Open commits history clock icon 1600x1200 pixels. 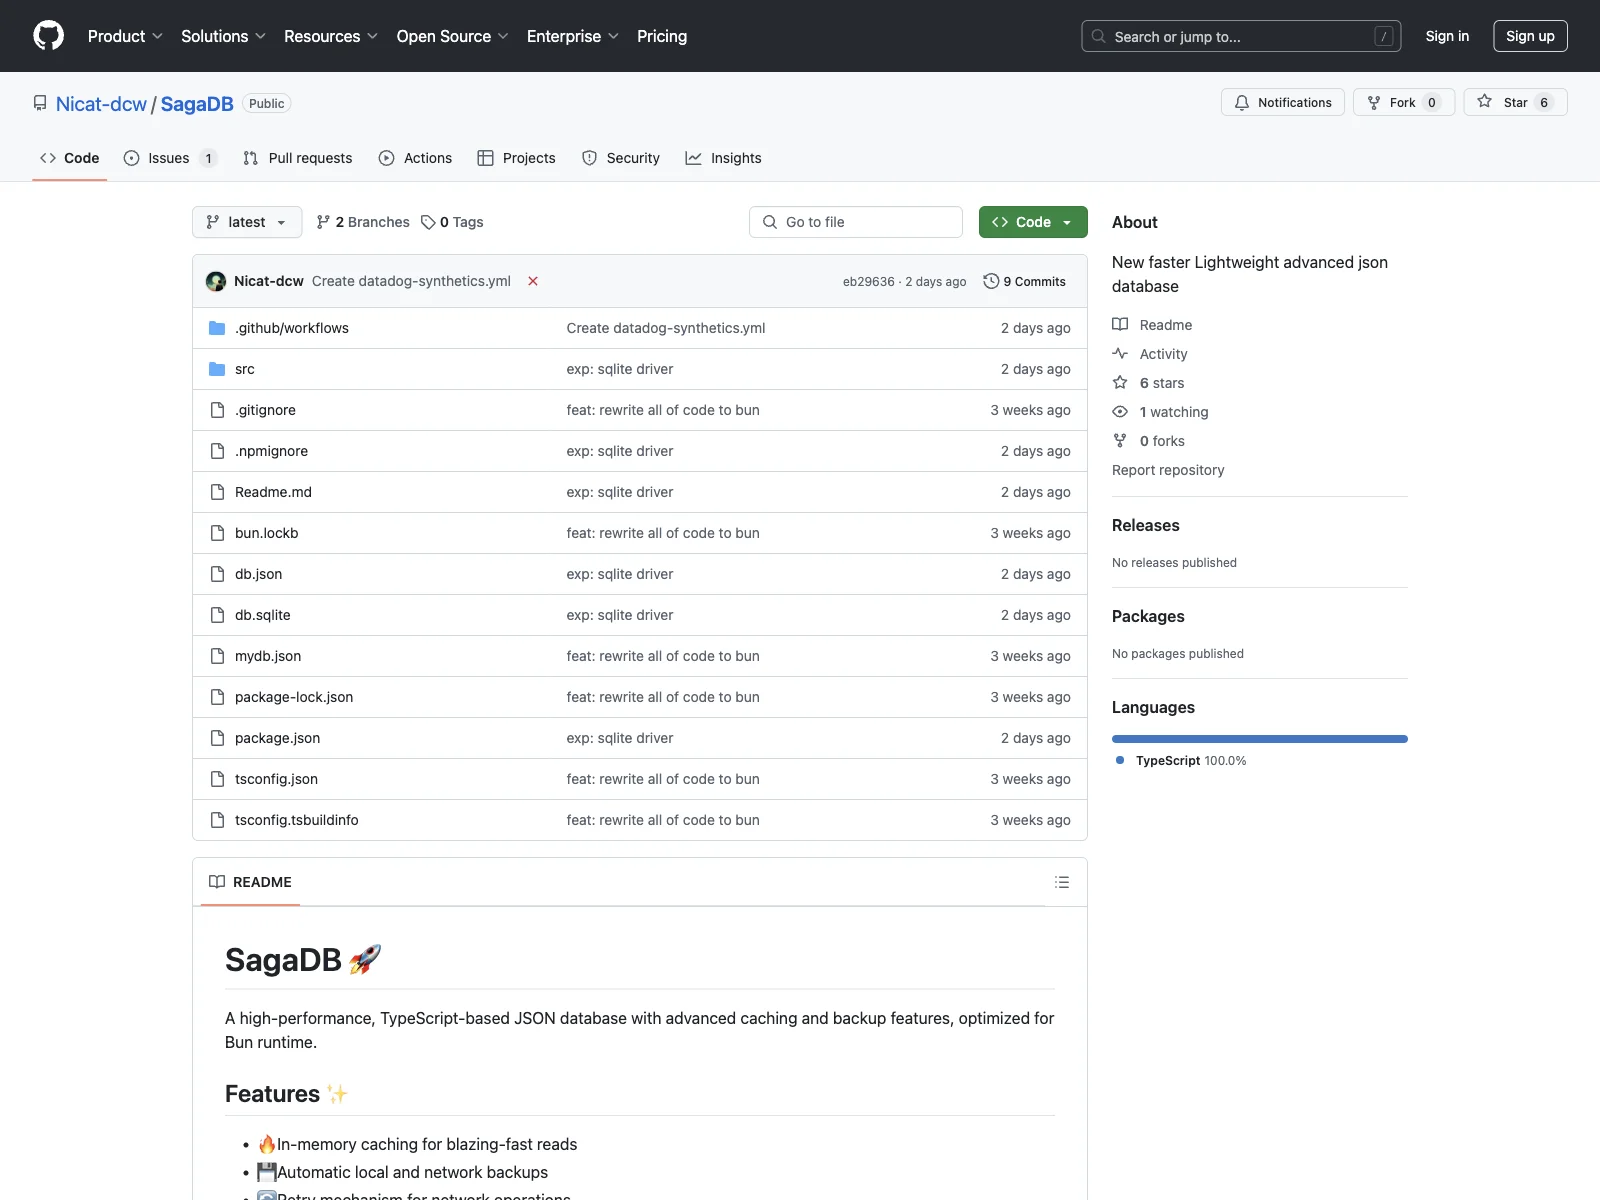pyautogui.click(x=991, y=281)
